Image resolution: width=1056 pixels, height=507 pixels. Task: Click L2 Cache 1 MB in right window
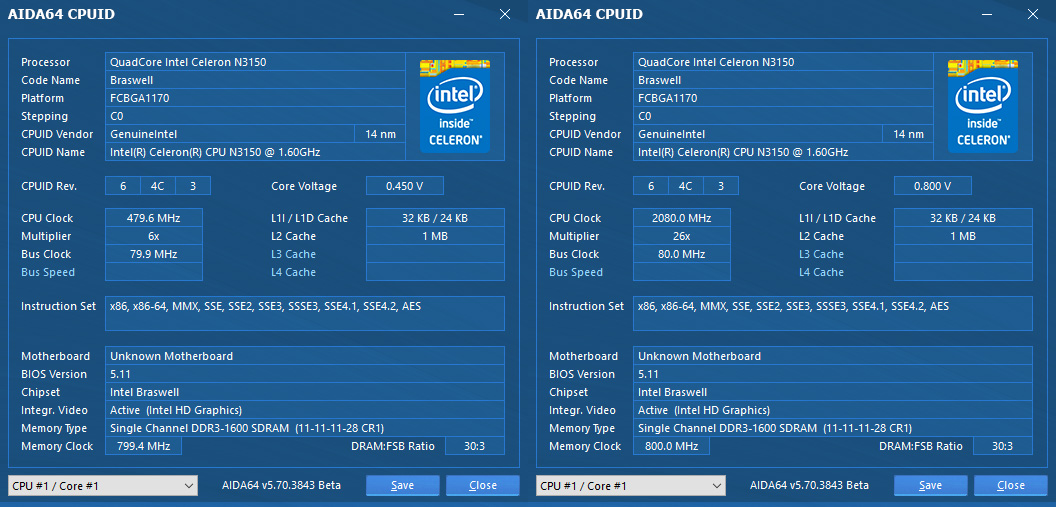click(x=963, y=236)
